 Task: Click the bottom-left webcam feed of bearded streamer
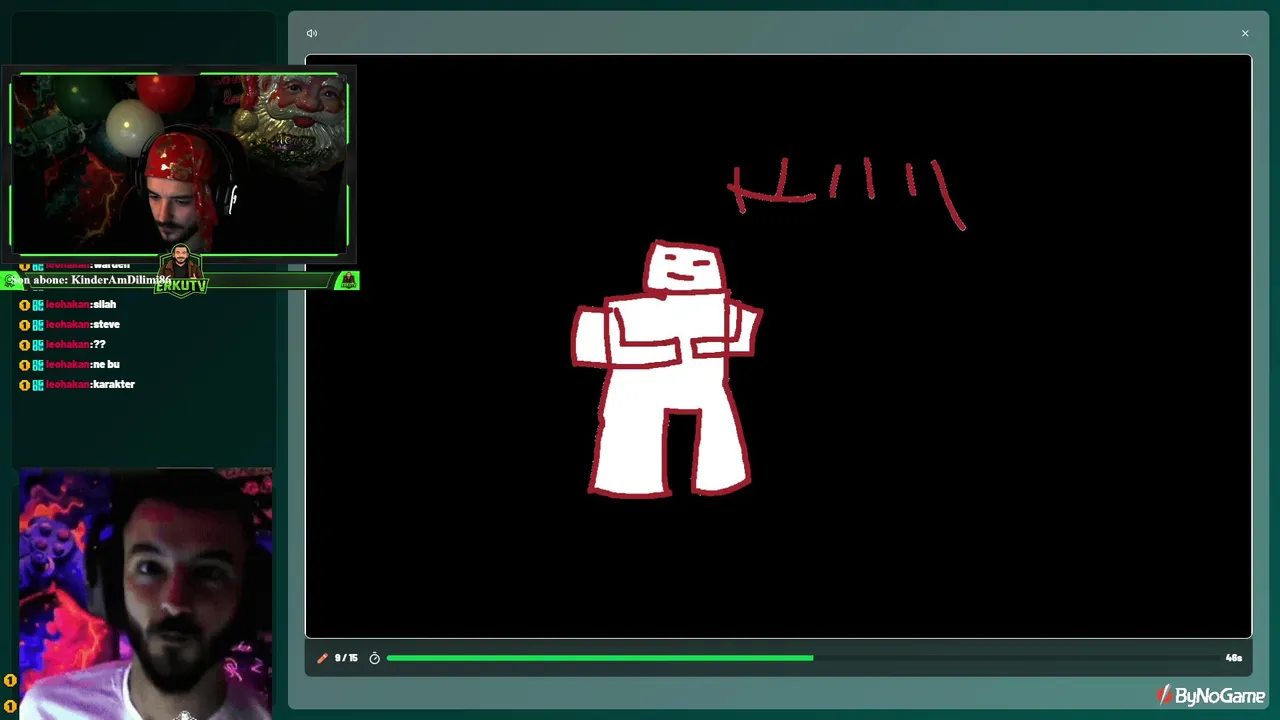point(145,594)
